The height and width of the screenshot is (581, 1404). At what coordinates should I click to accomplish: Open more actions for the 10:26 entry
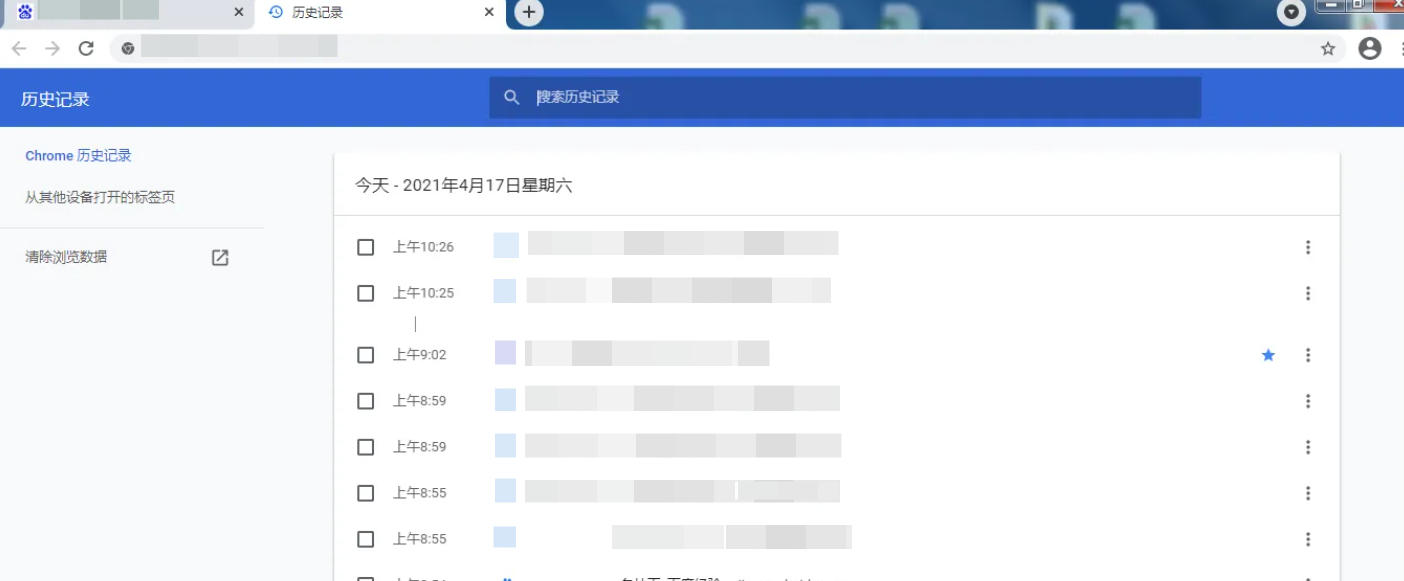pyautogui.click(x=1307, y=246)
